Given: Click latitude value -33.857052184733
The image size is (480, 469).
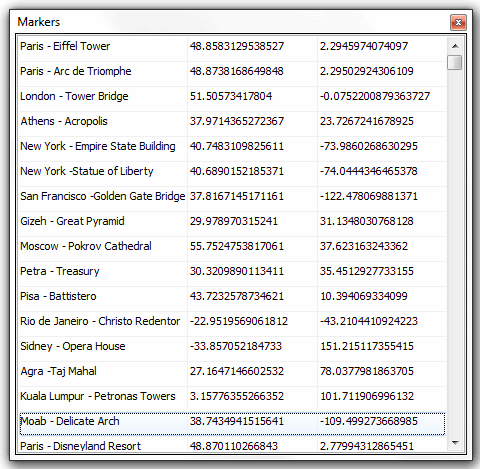Looking at the screenshot, I should pos(236,346).
